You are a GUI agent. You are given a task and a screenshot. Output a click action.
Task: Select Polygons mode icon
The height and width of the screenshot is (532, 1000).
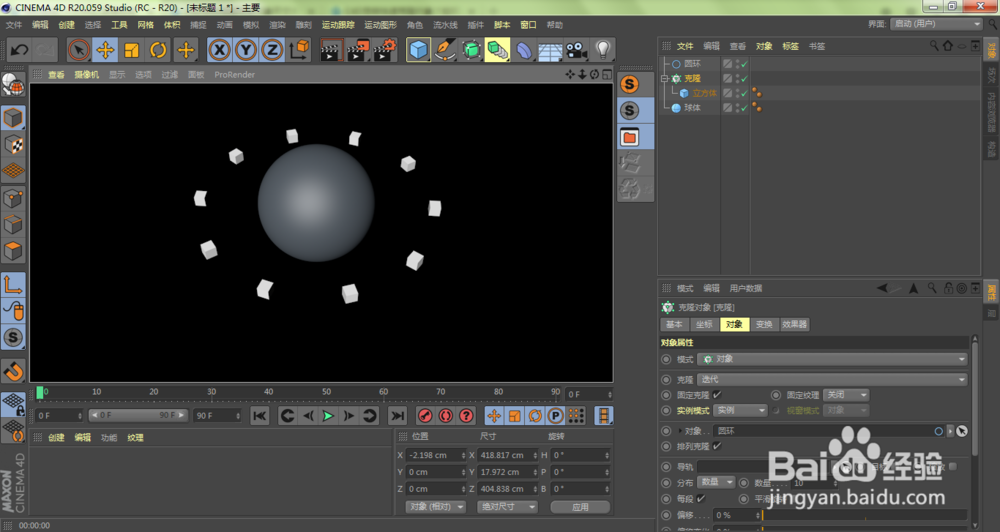tap(13, 251)
